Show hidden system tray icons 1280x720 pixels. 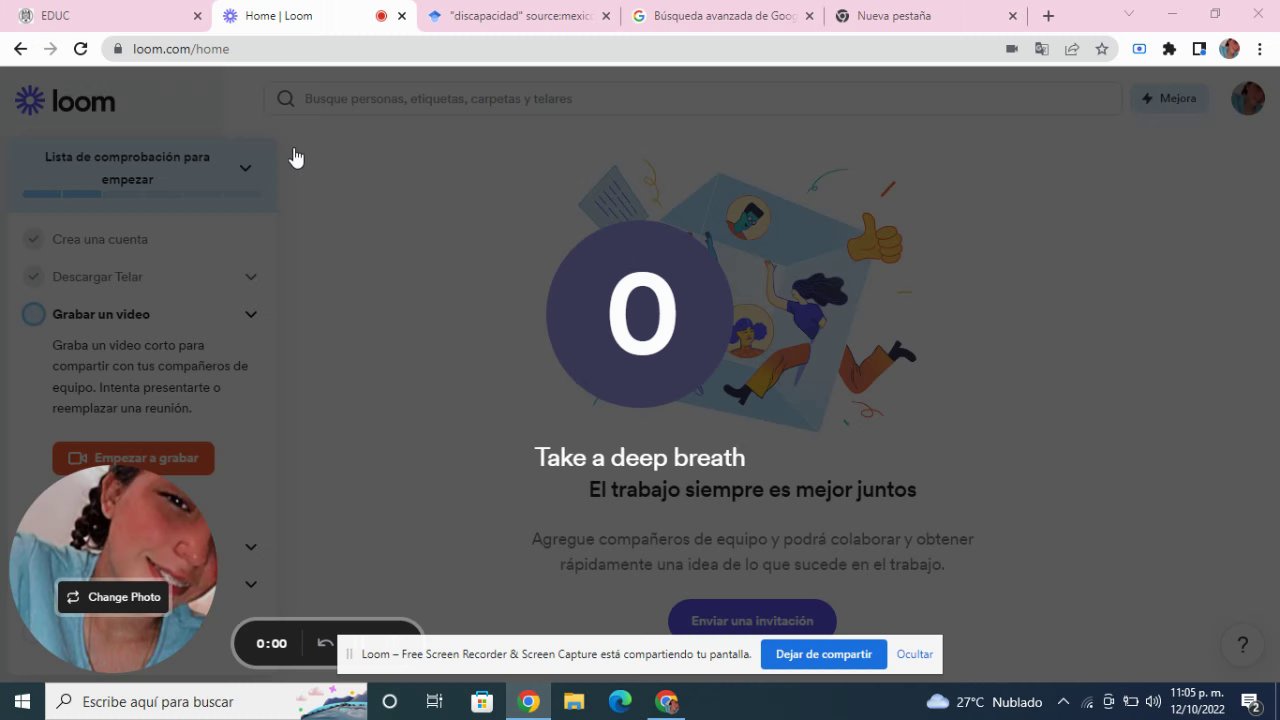coord(1063,701)
